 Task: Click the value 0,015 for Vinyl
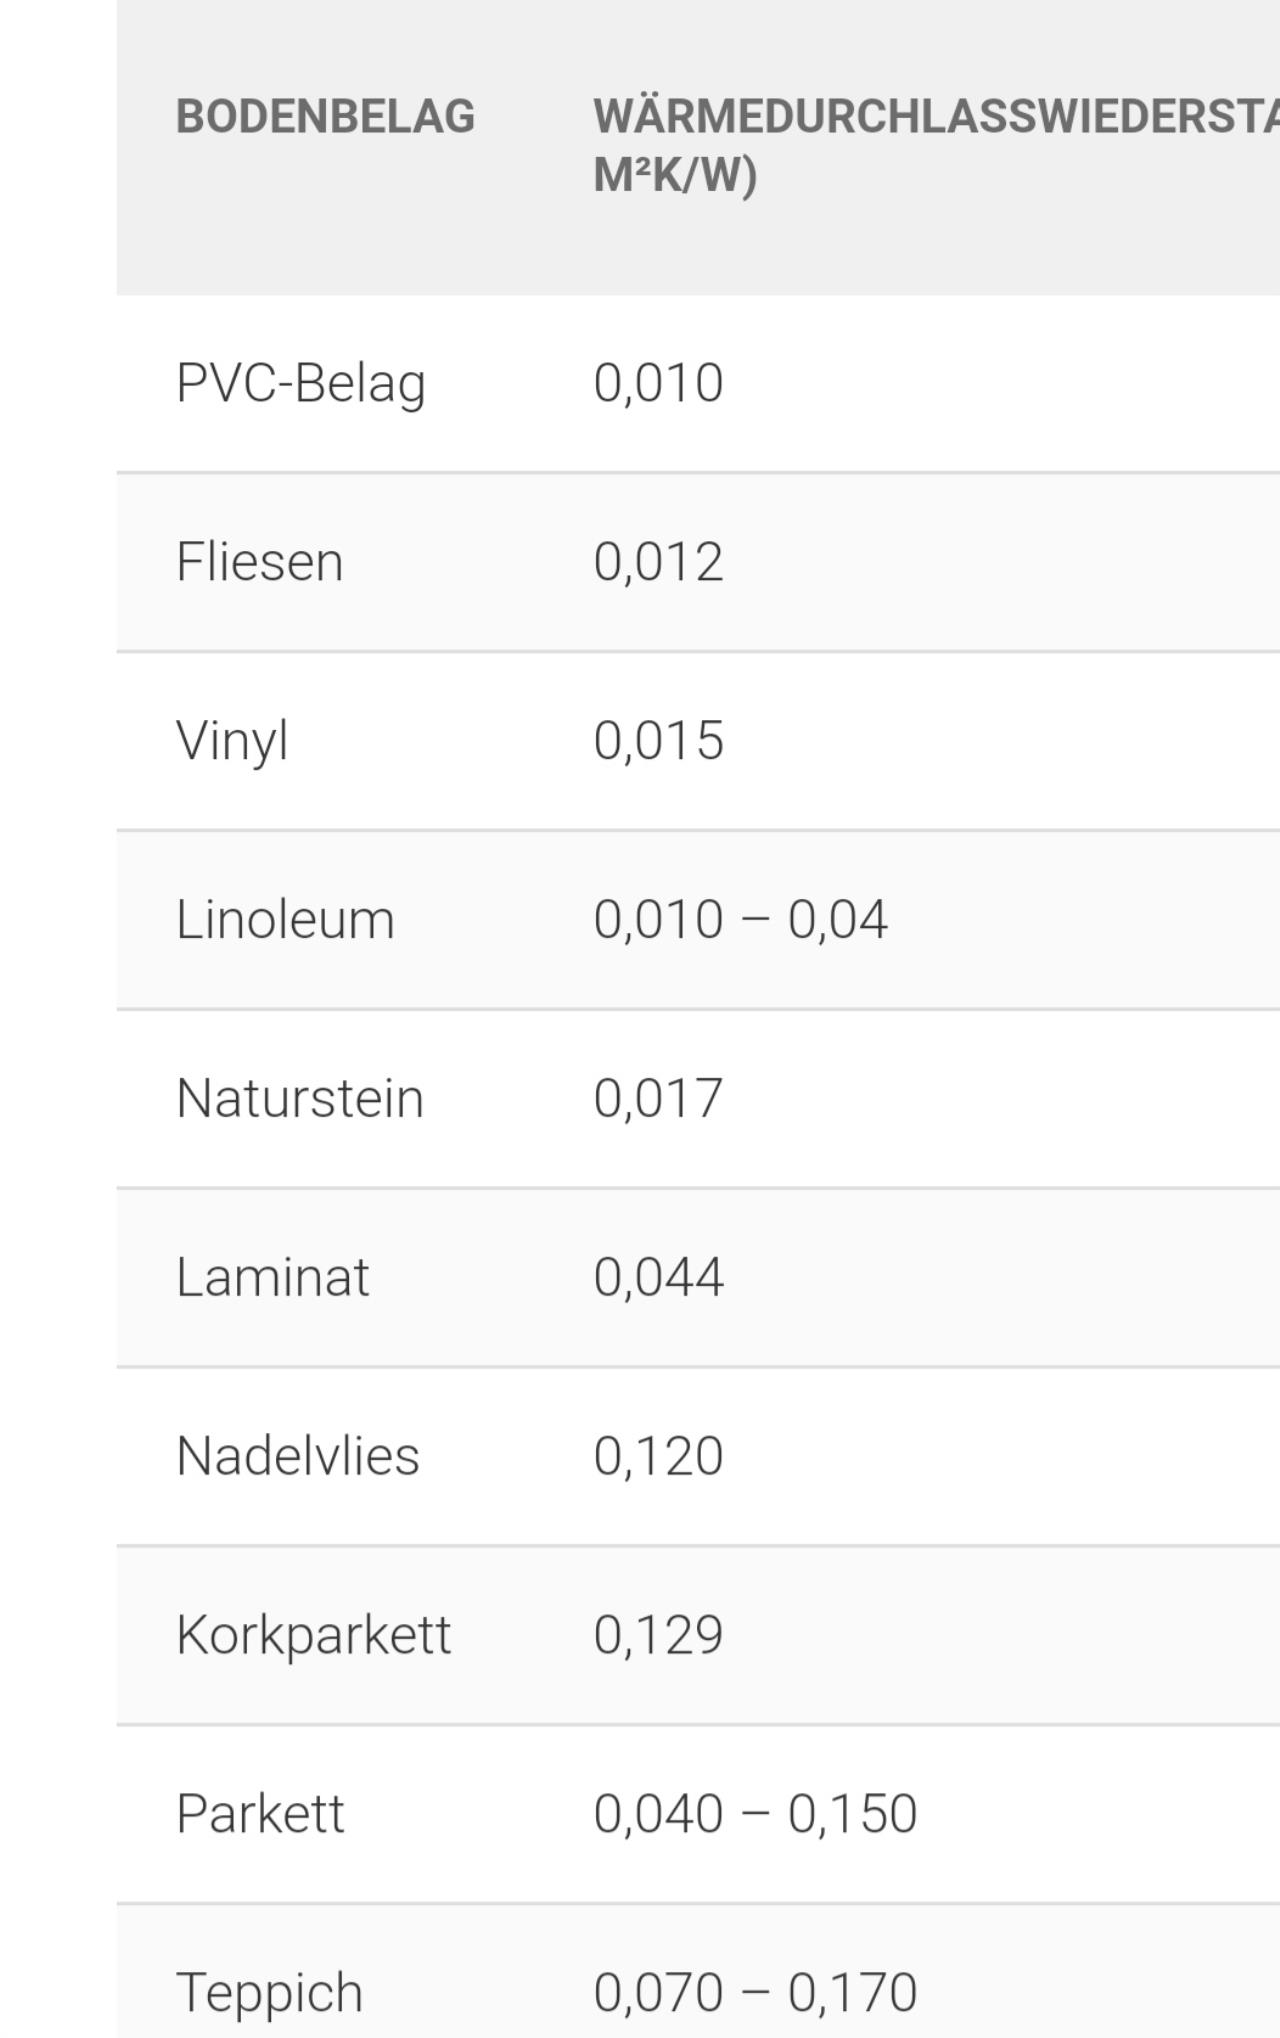[x=658, y=741]
